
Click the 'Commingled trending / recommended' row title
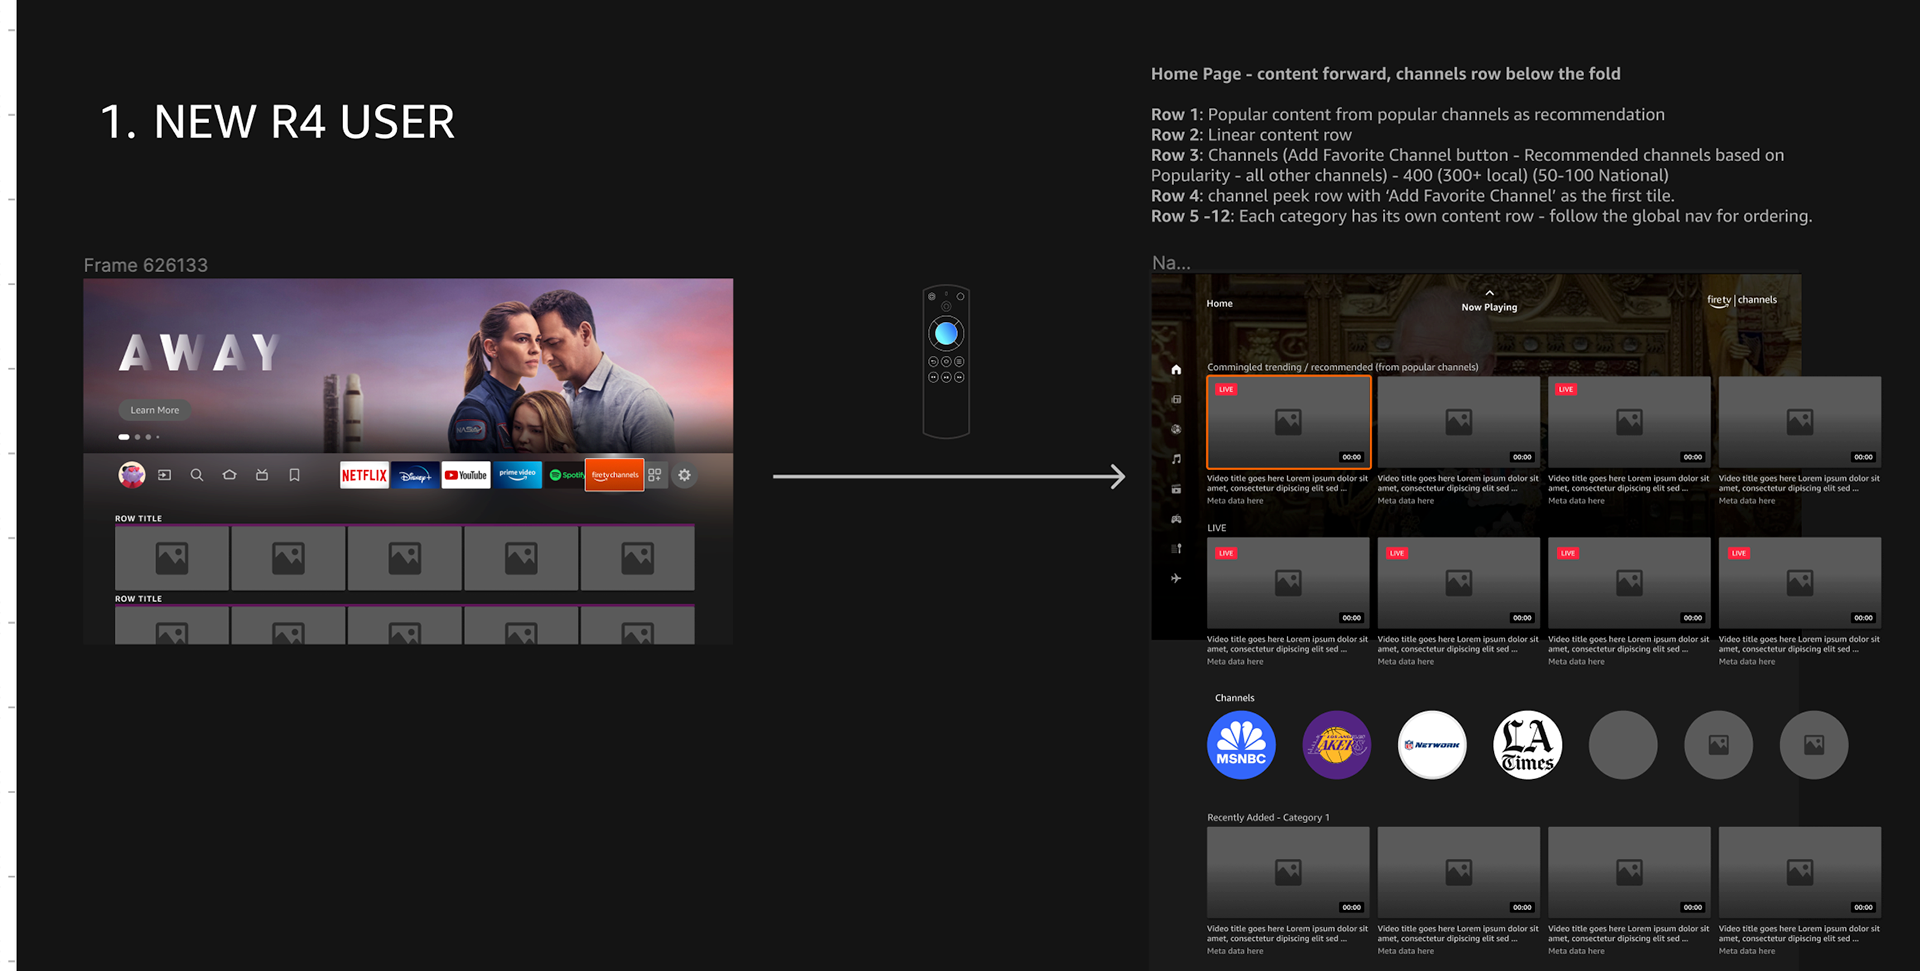[x=1343, y=367]
